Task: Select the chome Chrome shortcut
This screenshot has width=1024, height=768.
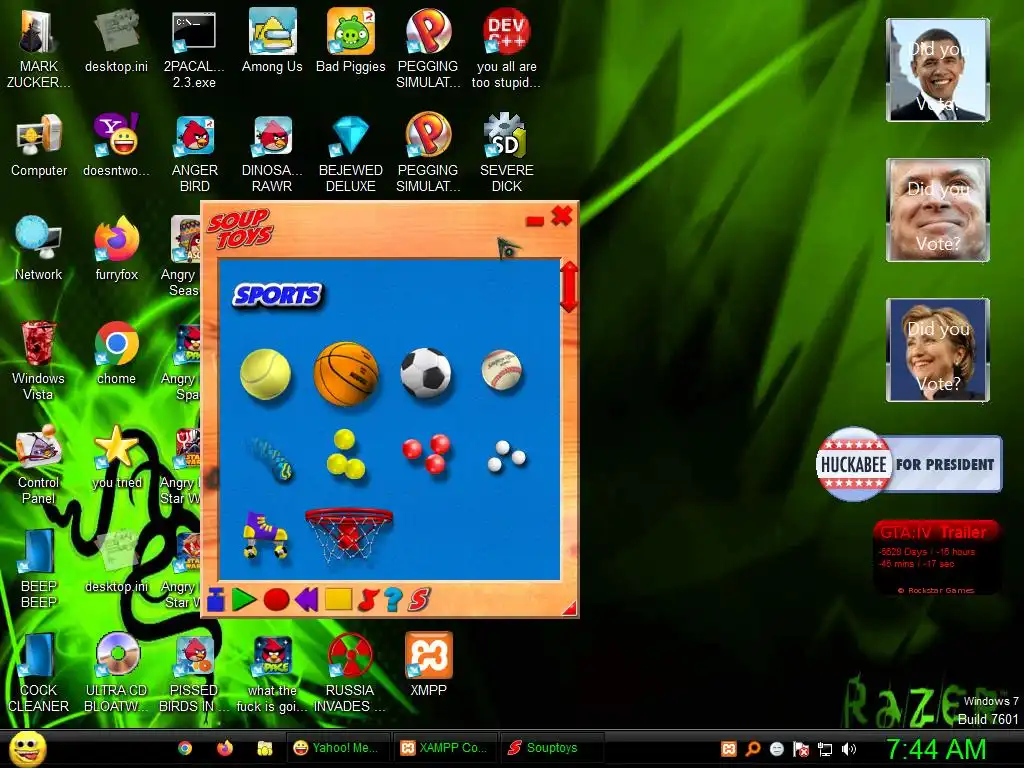Action: (x=116, y=353)
